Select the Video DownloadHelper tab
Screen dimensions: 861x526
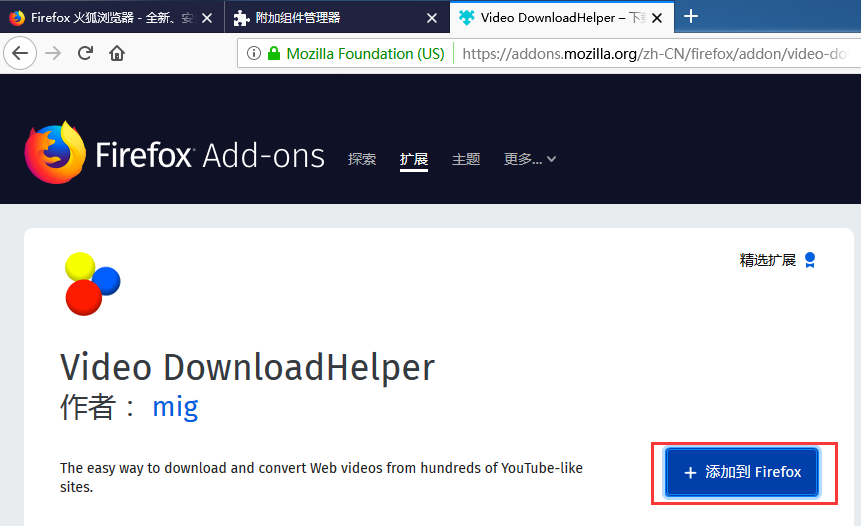click(561, 18)
